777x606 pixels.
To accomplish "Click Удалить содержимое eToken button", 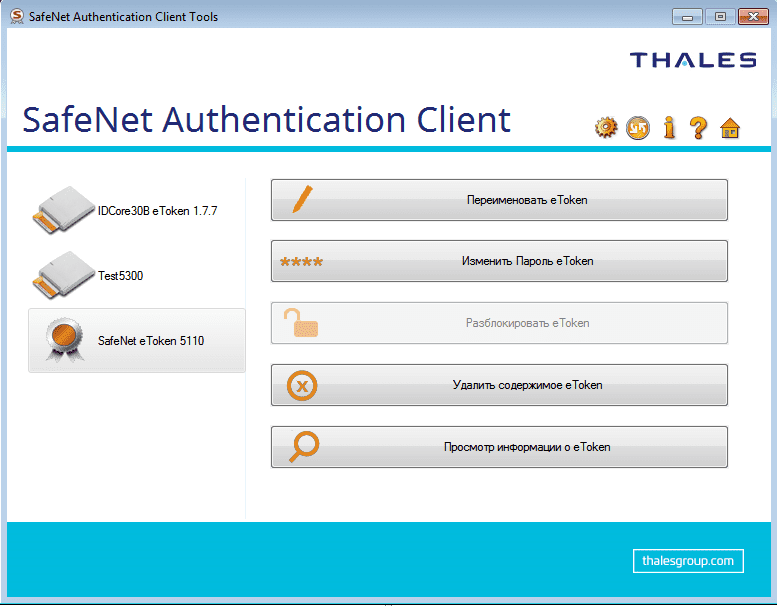I will tap(499, 385).
